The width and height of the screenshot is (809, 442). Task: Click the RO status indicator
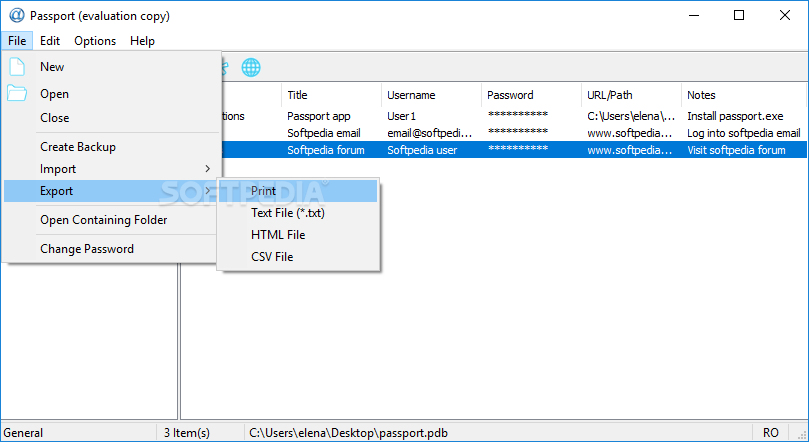click(x=771, y=433)
